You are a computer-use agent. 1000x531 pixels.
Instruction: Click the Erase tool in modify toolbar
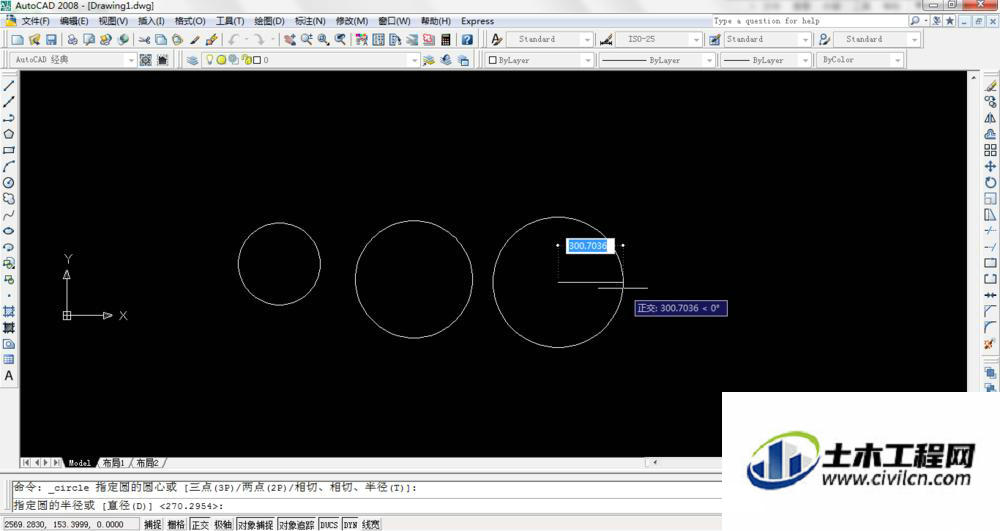pyautogui.click(x=990, y=85)
